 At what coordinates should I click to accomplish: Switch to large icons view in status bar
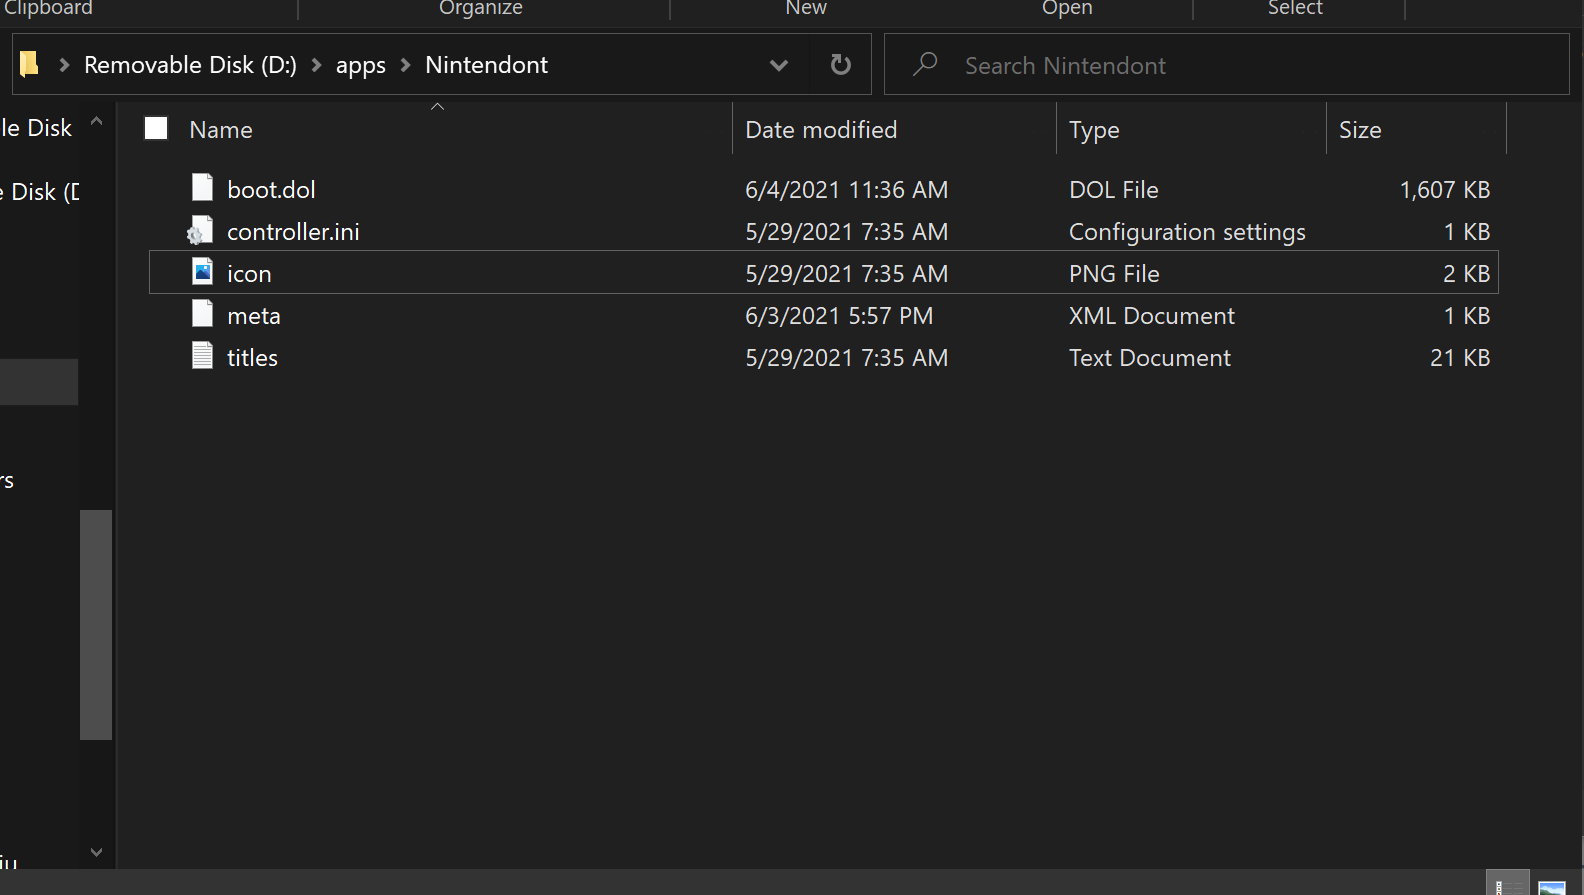[x=1552, y=886]
